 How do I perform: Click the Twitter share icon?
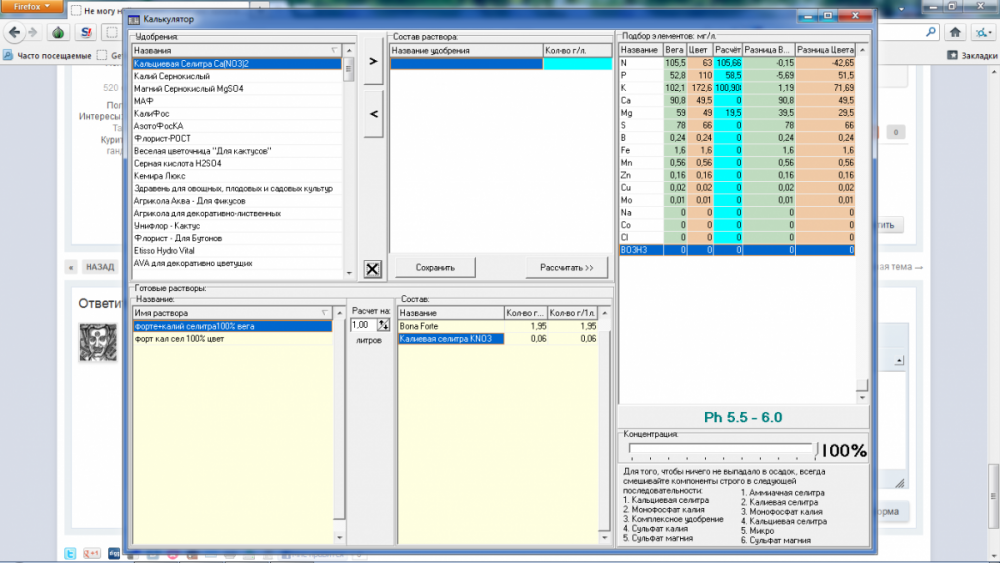coord(70,553)
